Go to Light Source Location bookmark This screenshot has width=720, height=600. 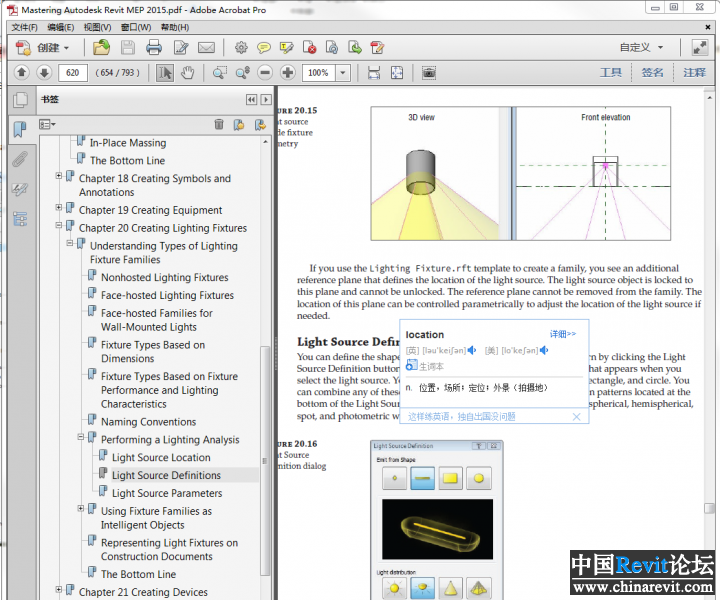click(x=161, y=458)
